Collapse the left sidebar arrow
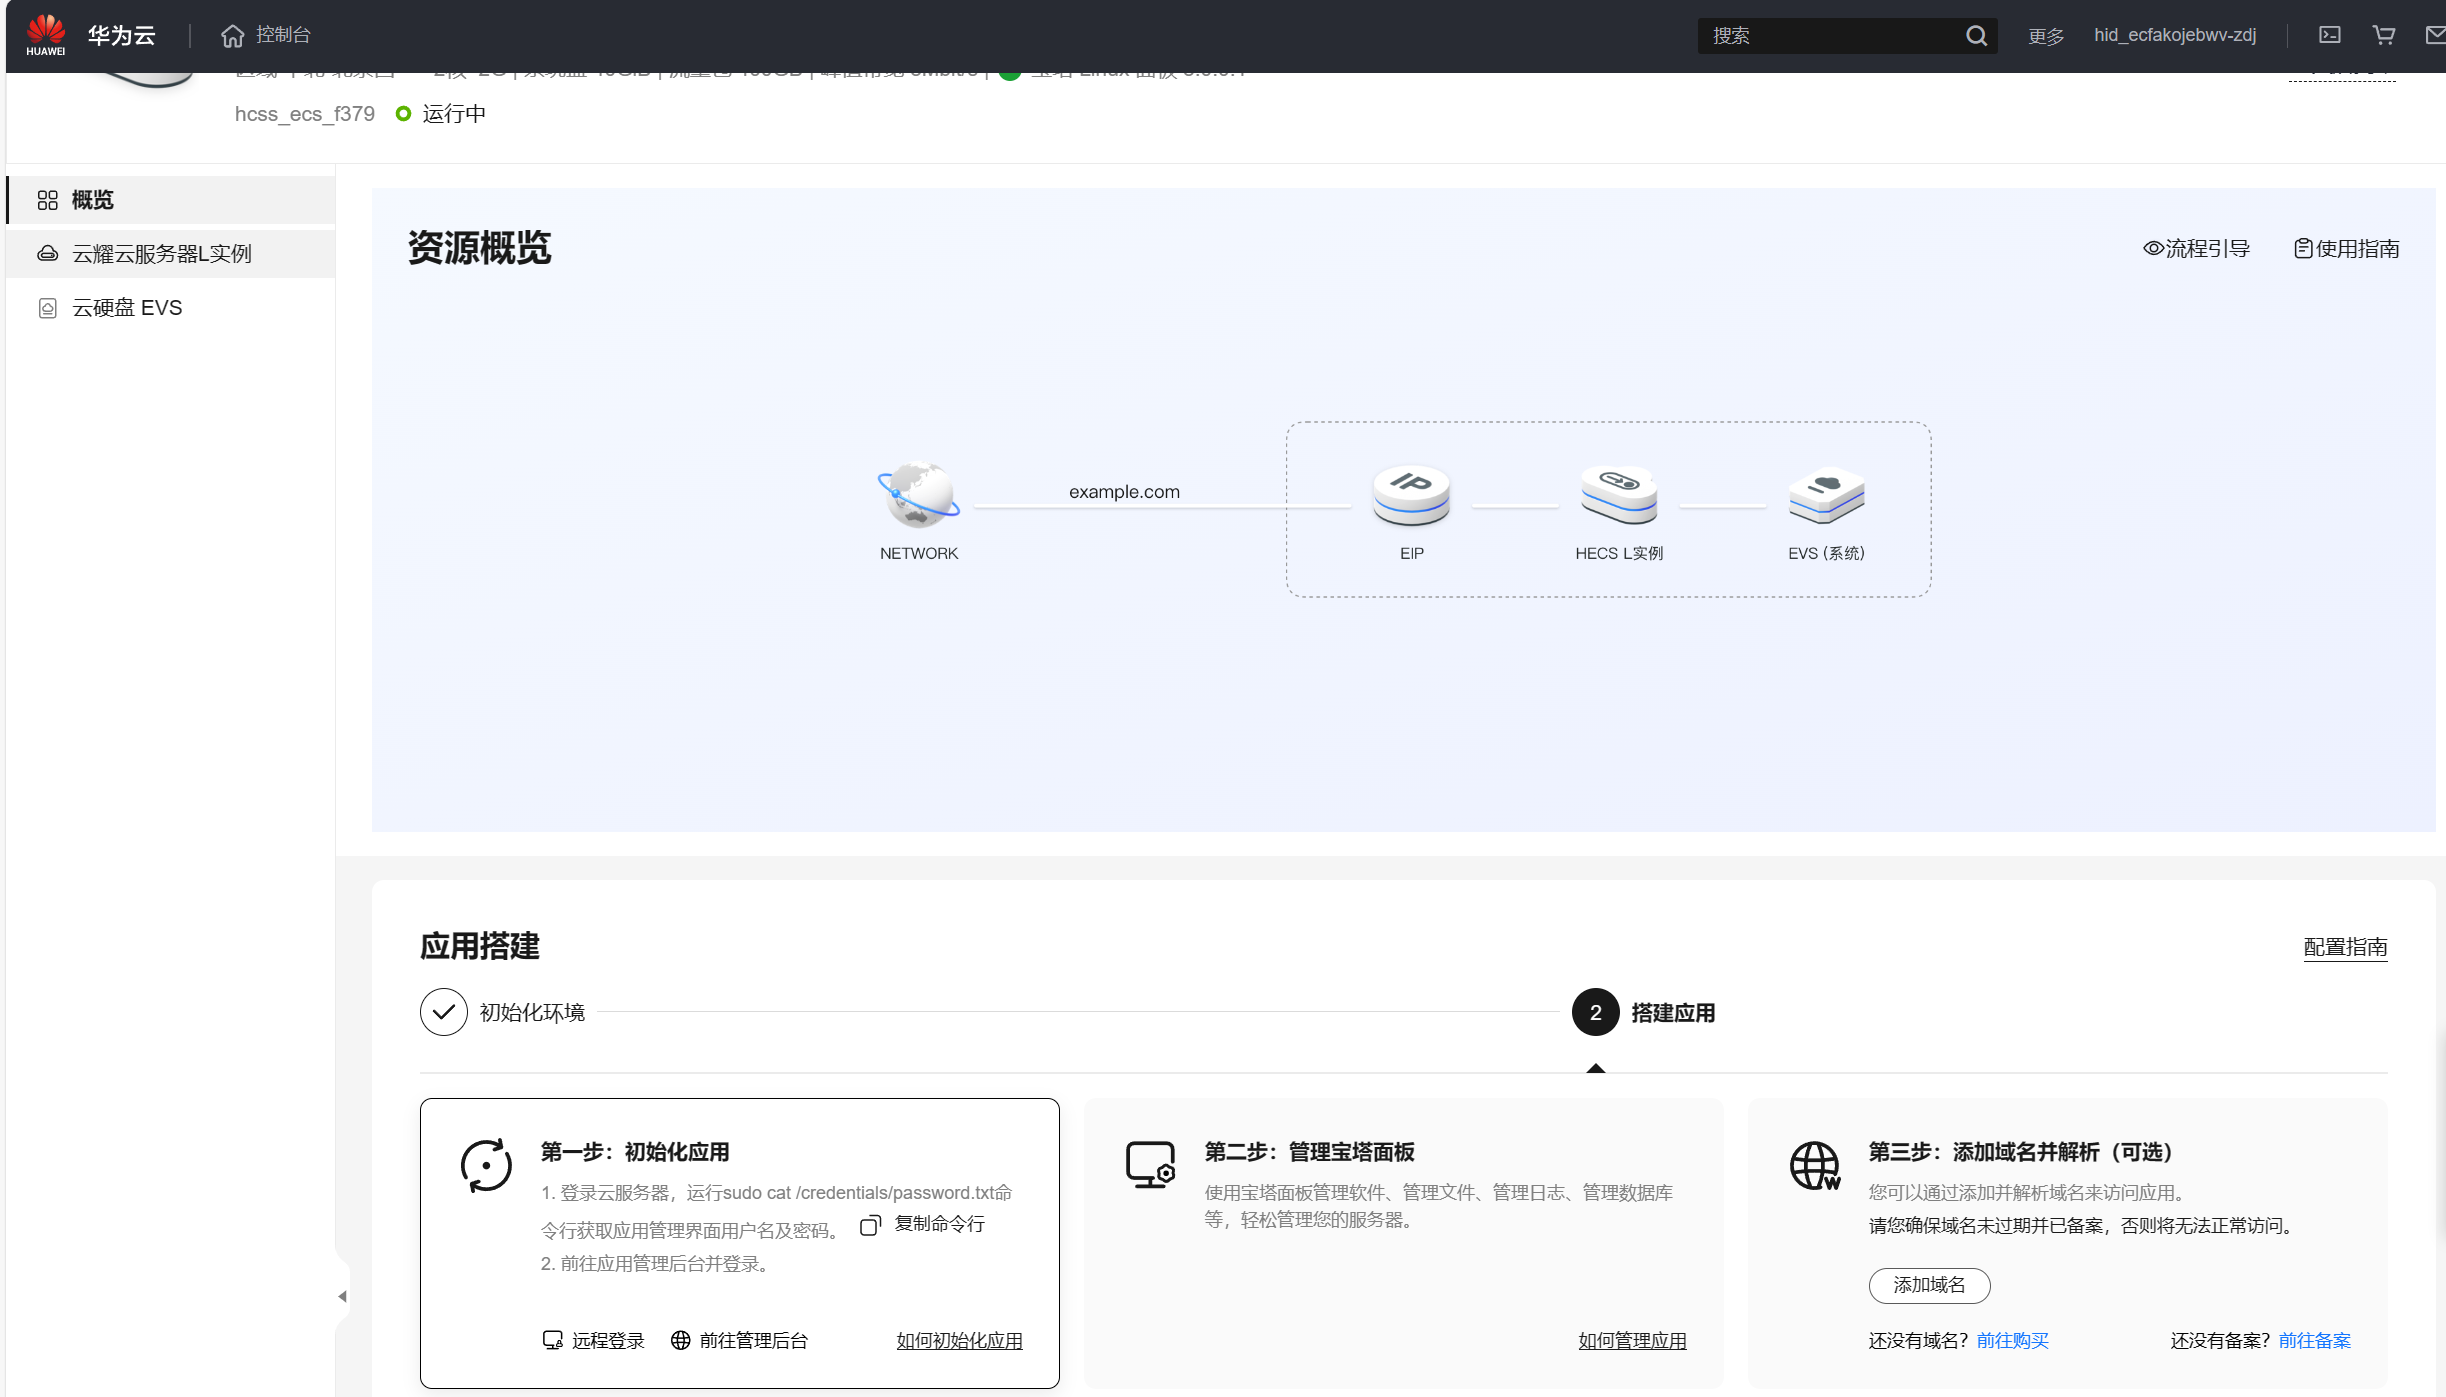 point(342,1296)
